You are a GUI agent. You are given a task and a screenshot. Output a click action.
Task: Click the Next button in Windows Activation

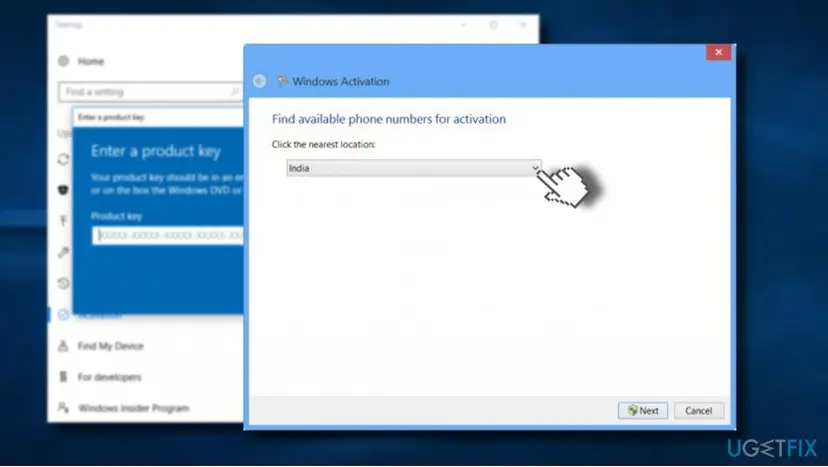point(643,410)
